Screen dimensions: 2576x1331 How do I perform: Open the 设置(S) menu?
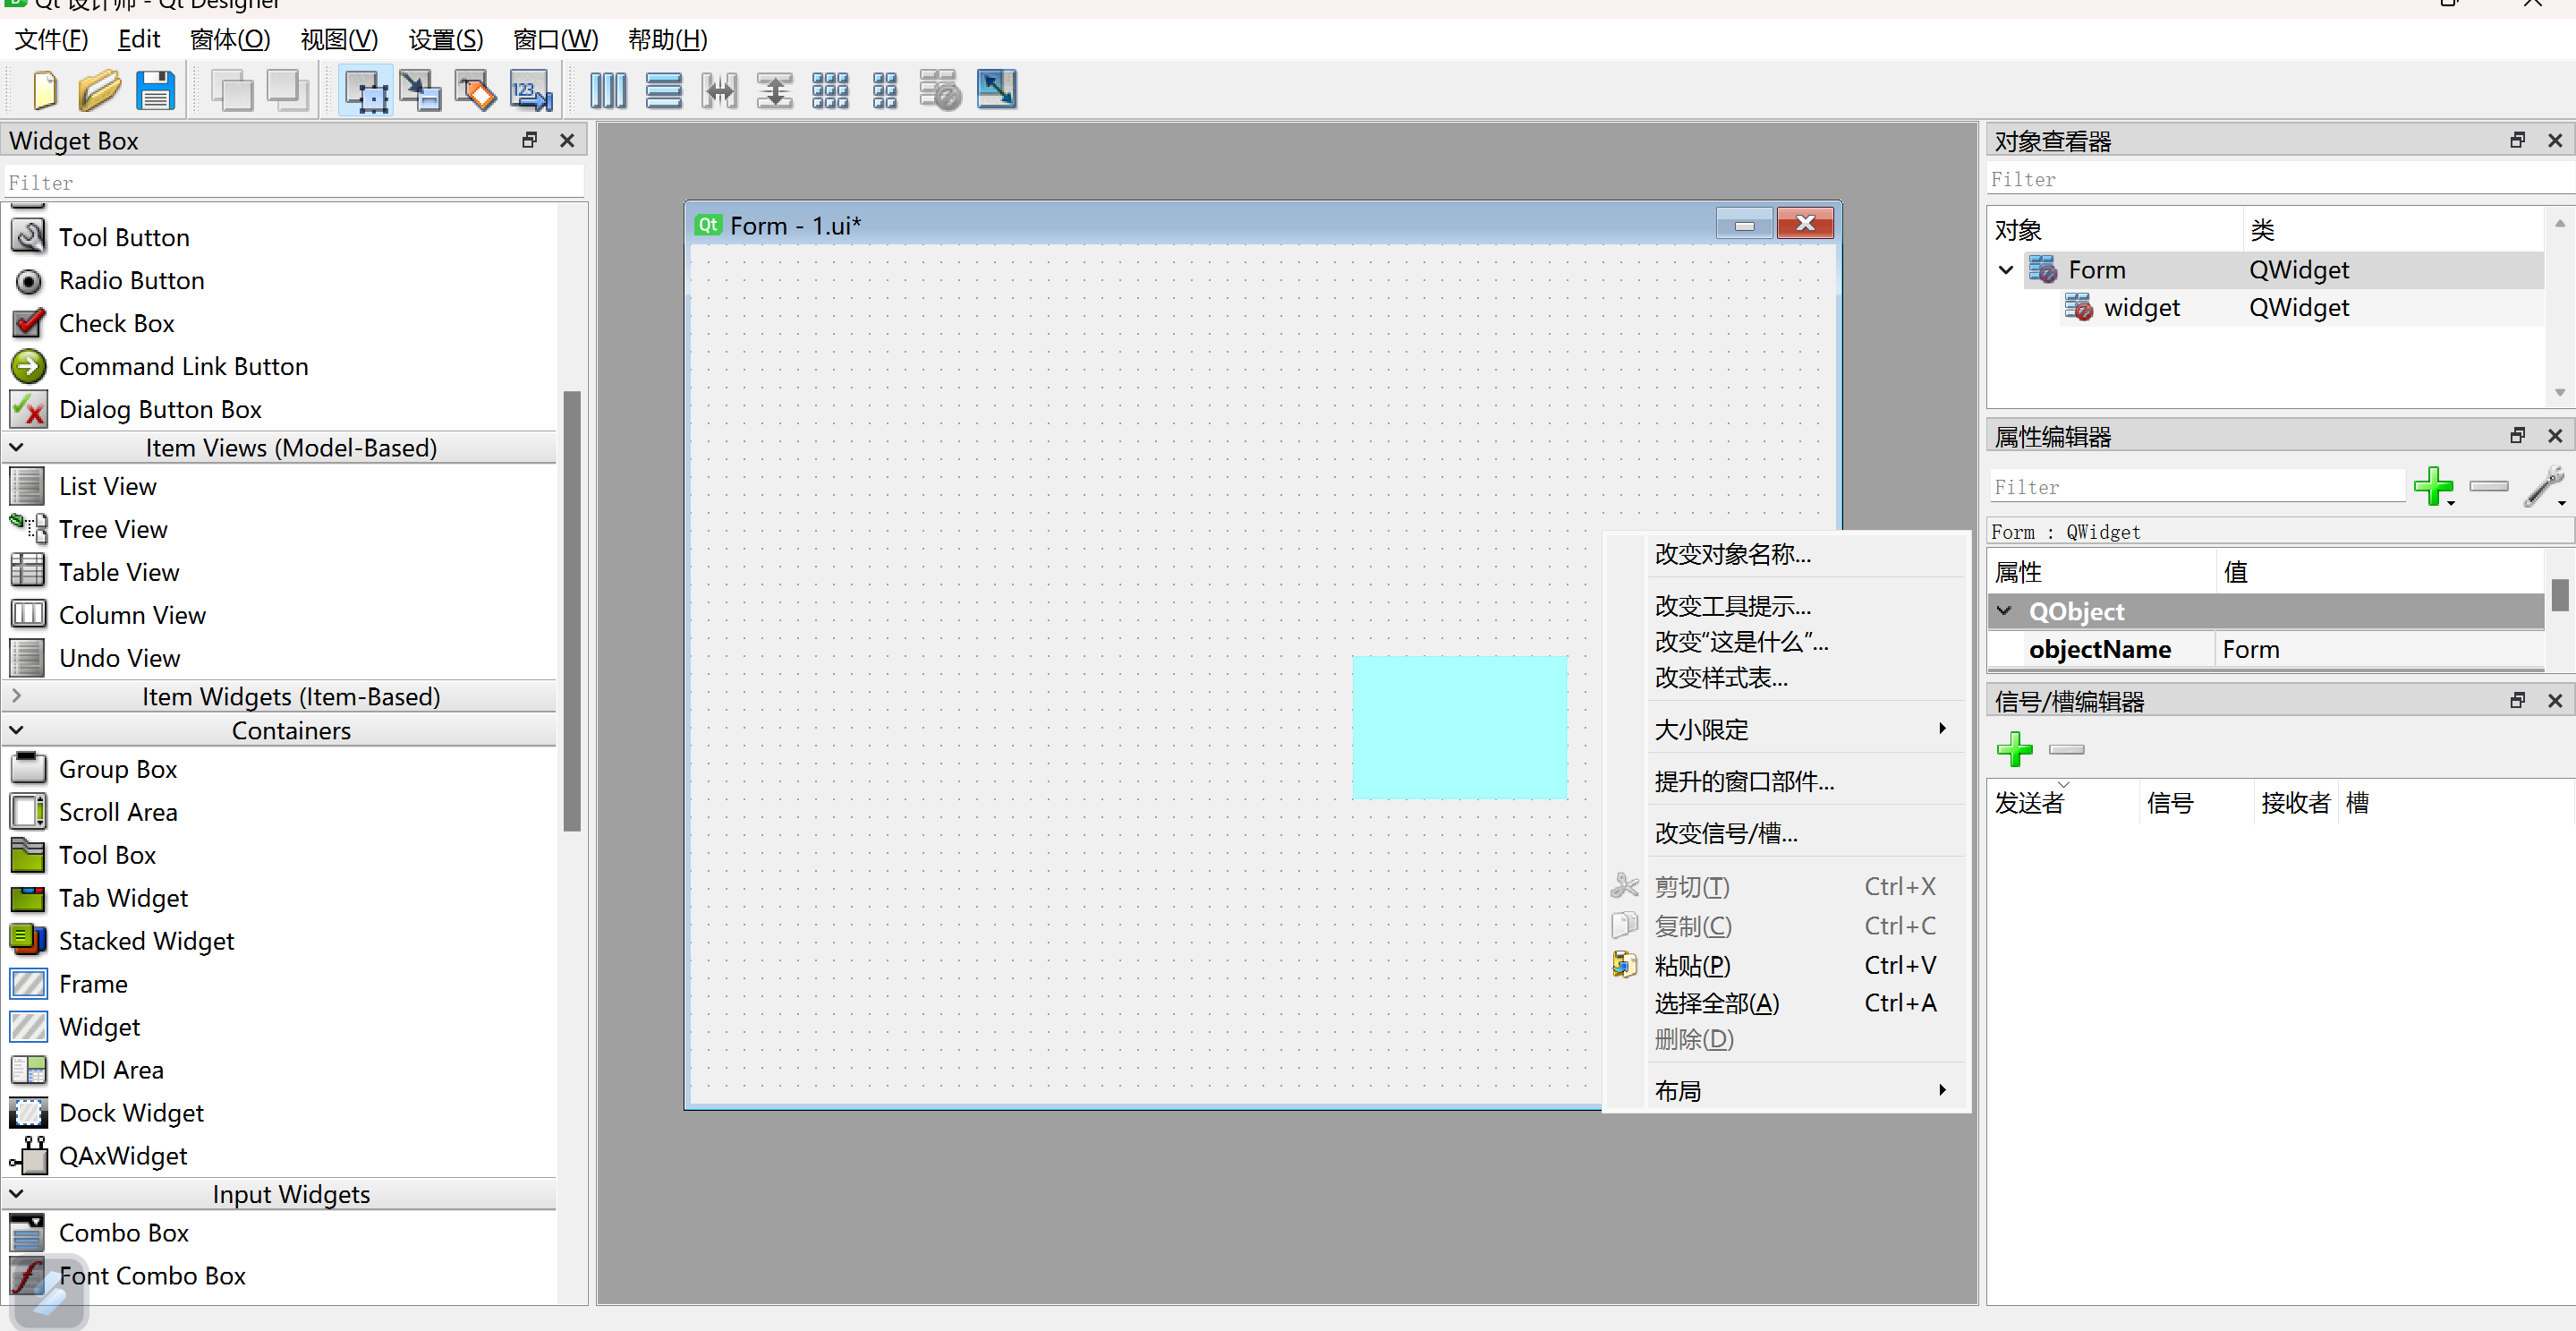[446, 39]
